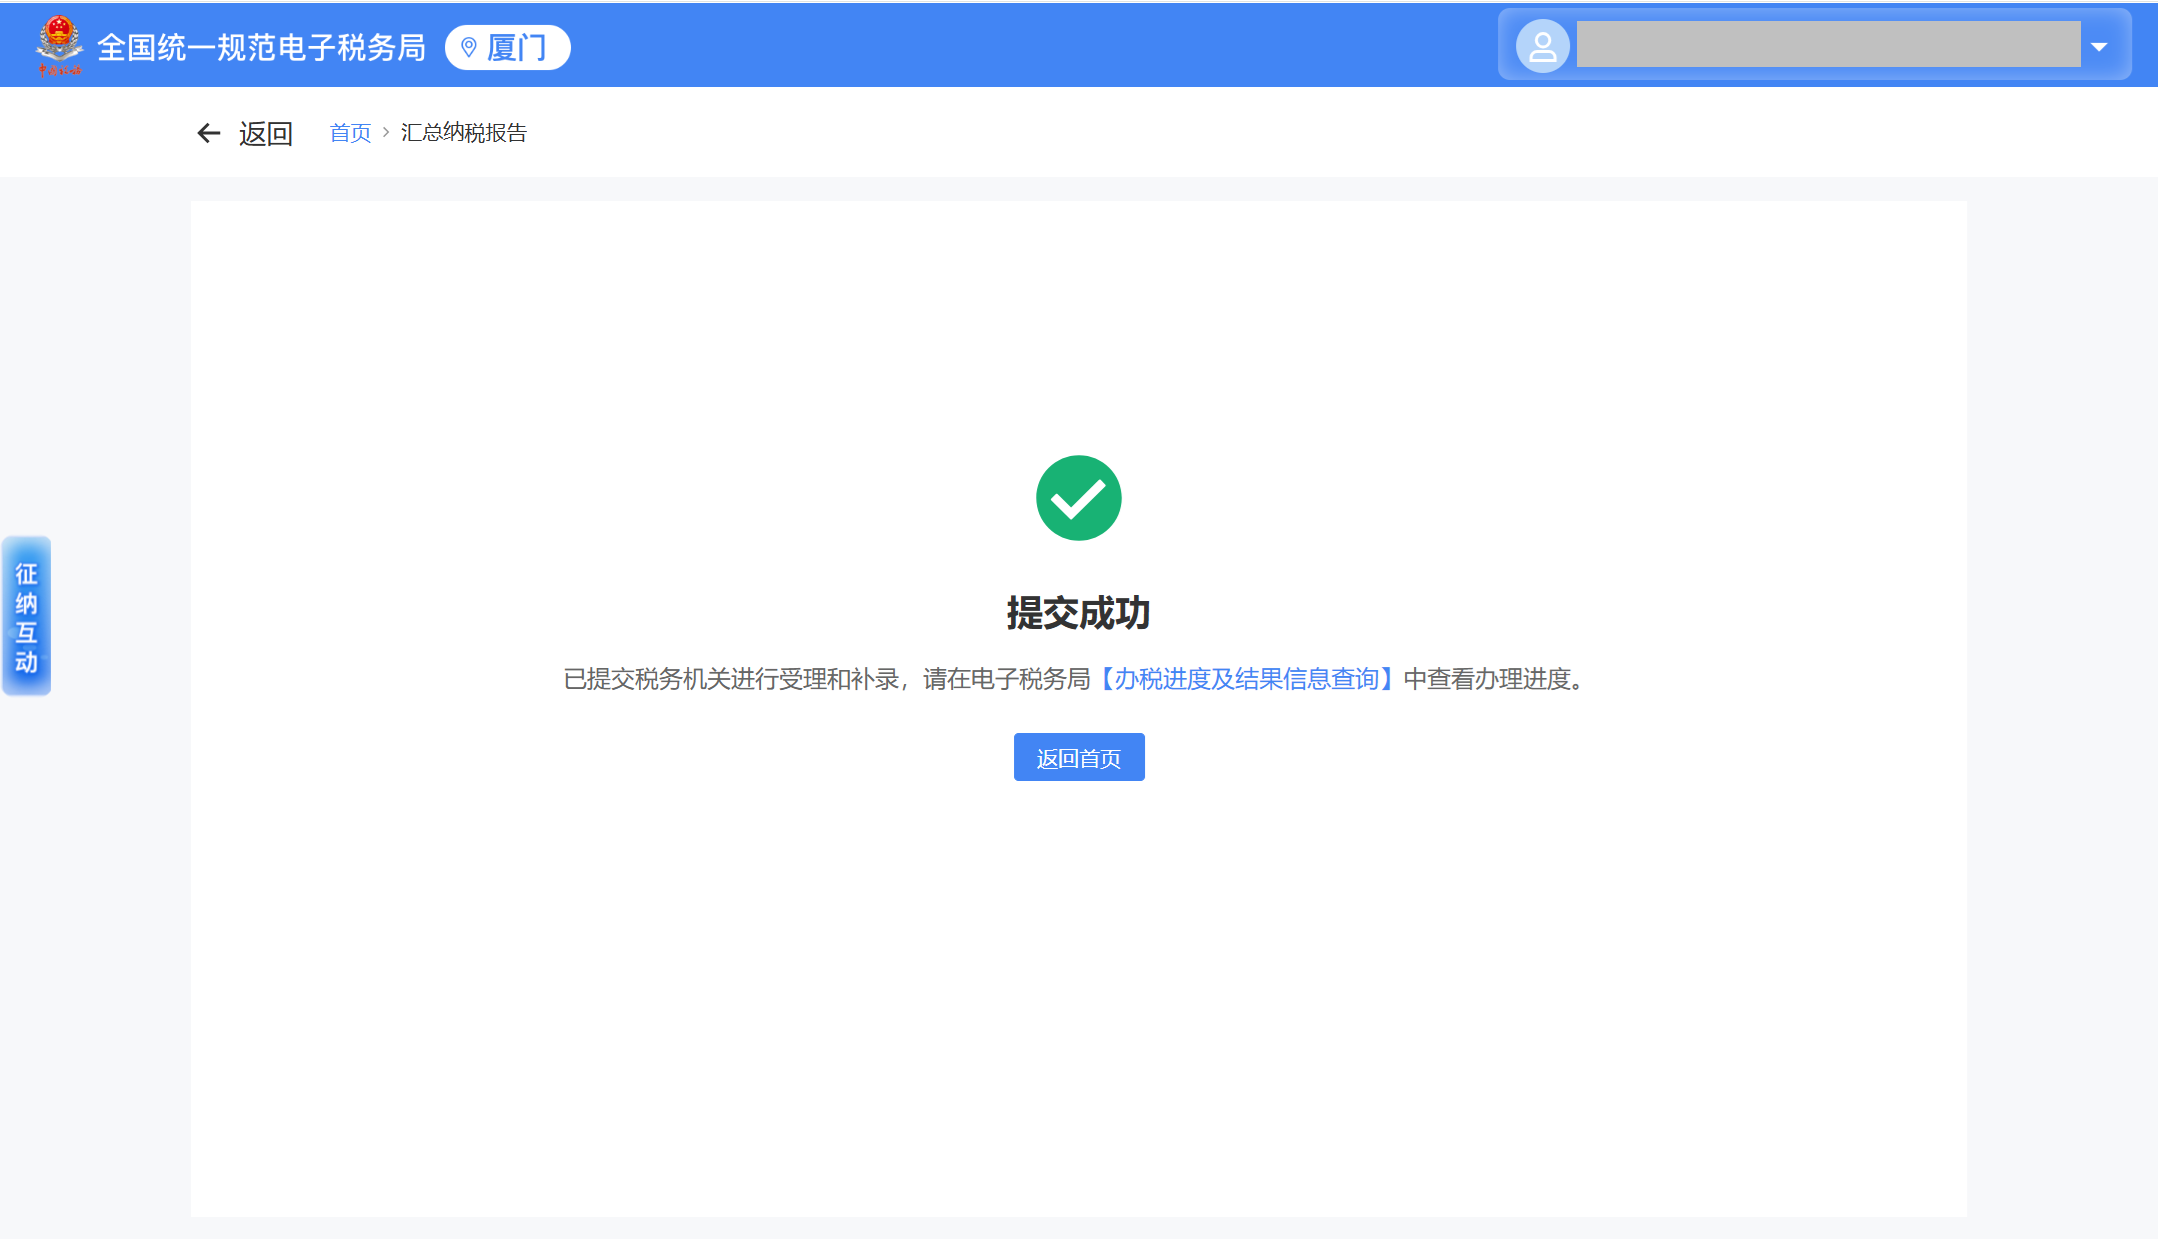
Task: Click the 全国统一规范电子税务局 site title
Action: coord(261,47)
